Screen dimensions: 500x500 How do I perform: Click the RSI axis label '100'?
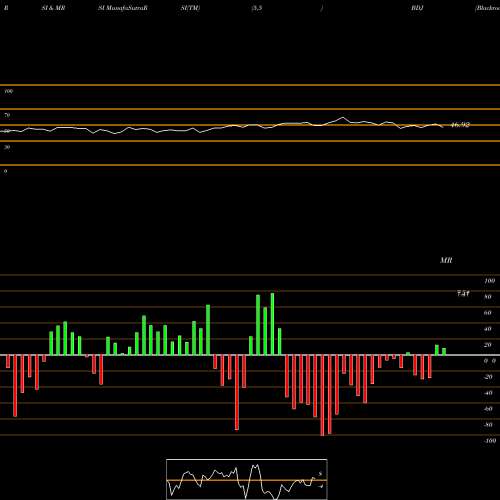(9, 91)
